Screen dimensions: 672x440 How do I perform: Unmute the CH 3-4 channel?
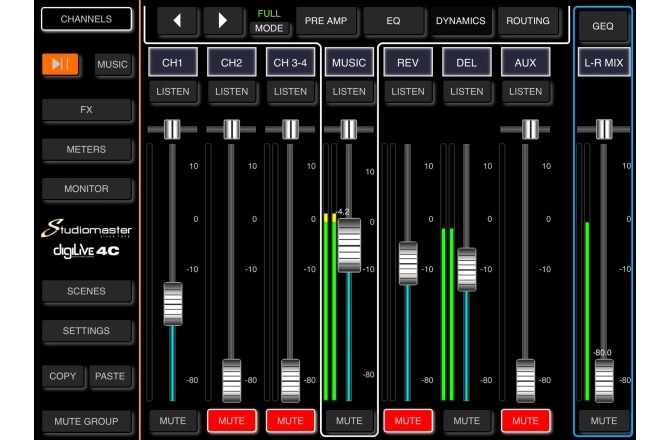click(x=290, y=421)
